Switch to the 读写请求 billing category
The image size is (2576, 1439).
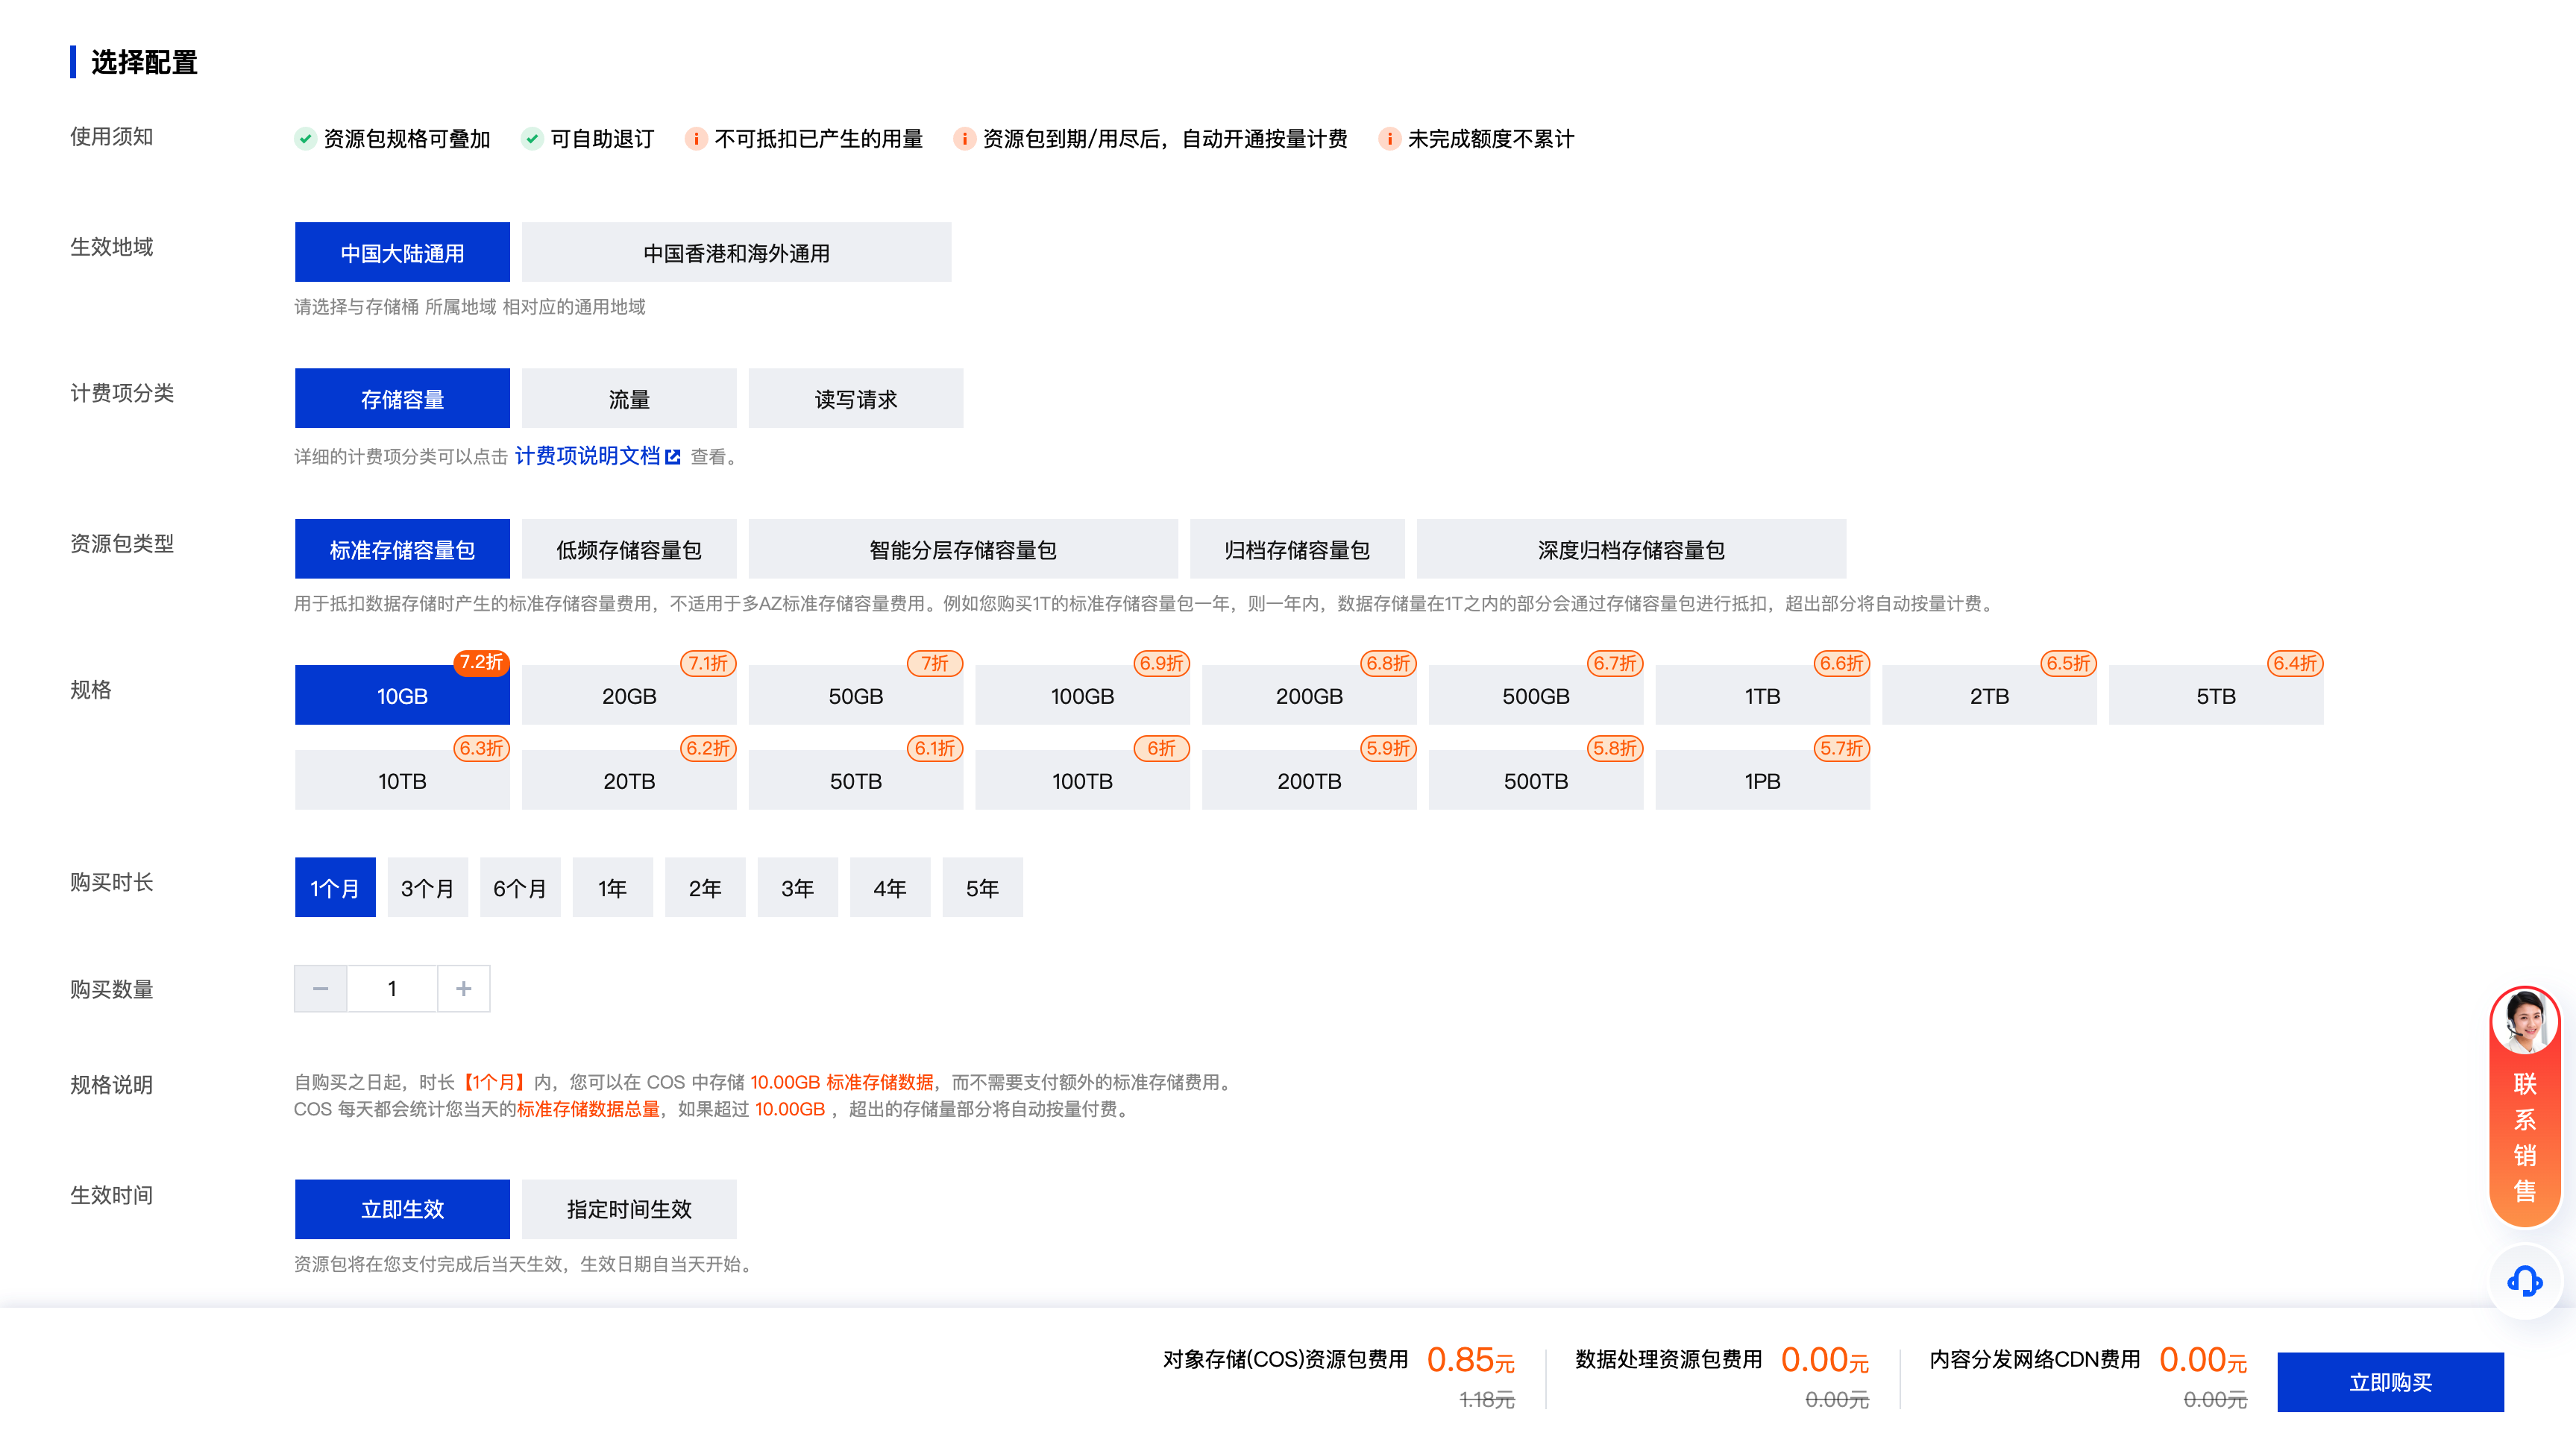855,399
